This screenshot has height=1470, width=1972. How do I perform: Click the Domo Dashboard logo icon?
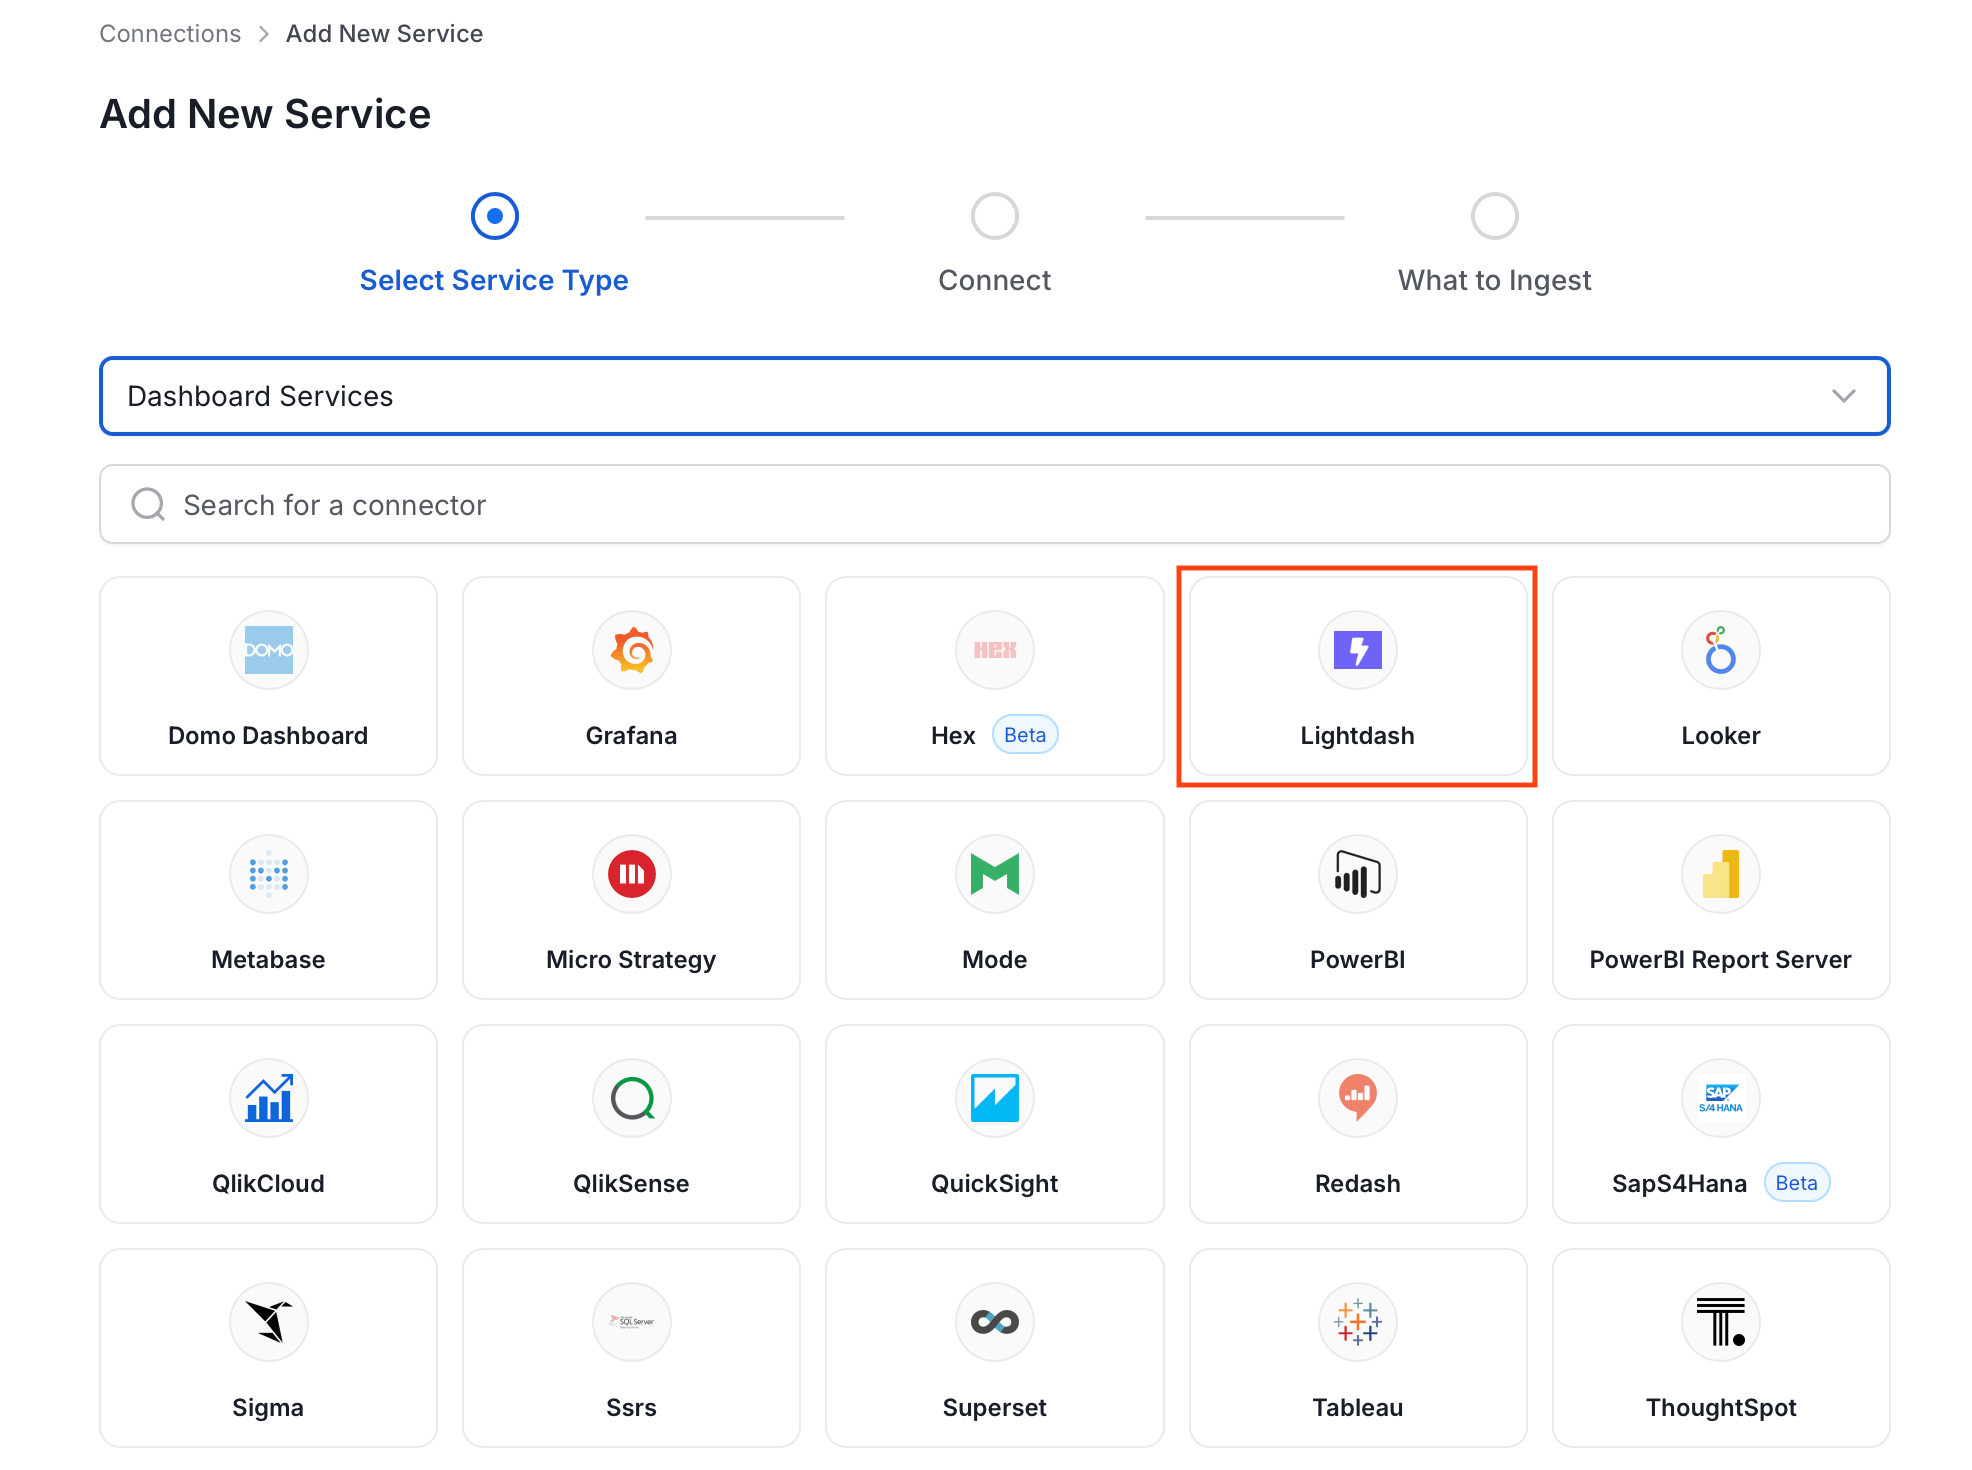pyautogui.click(x=268, y=650)
